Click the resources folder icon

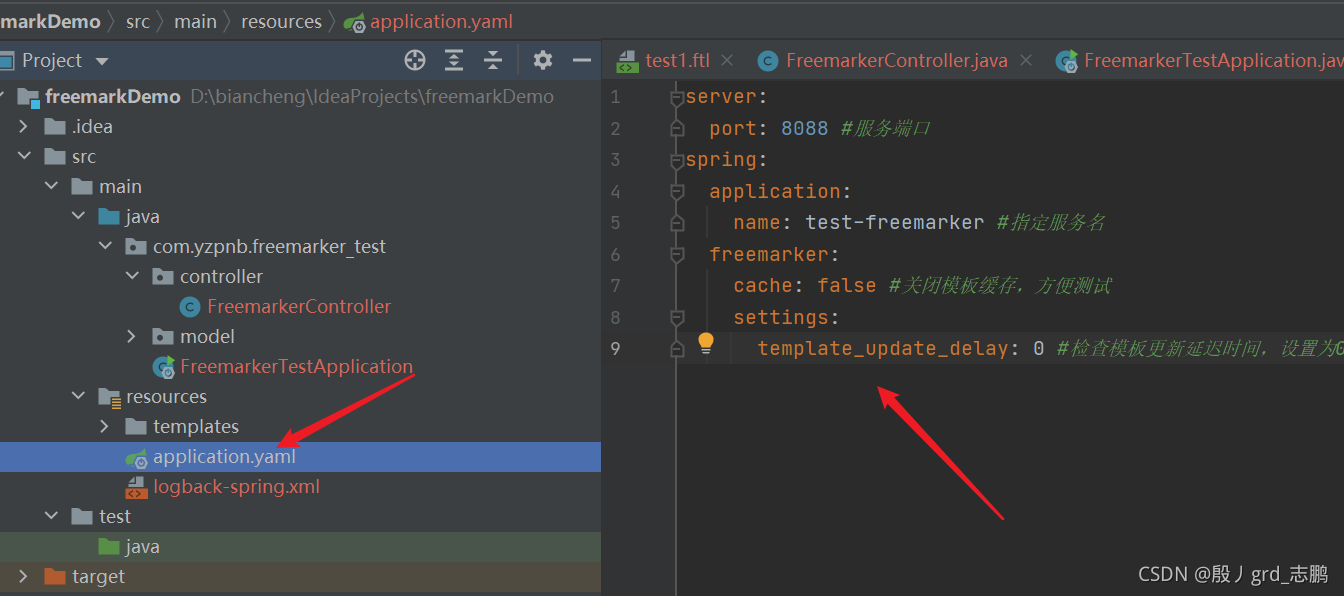coord(109,397)
